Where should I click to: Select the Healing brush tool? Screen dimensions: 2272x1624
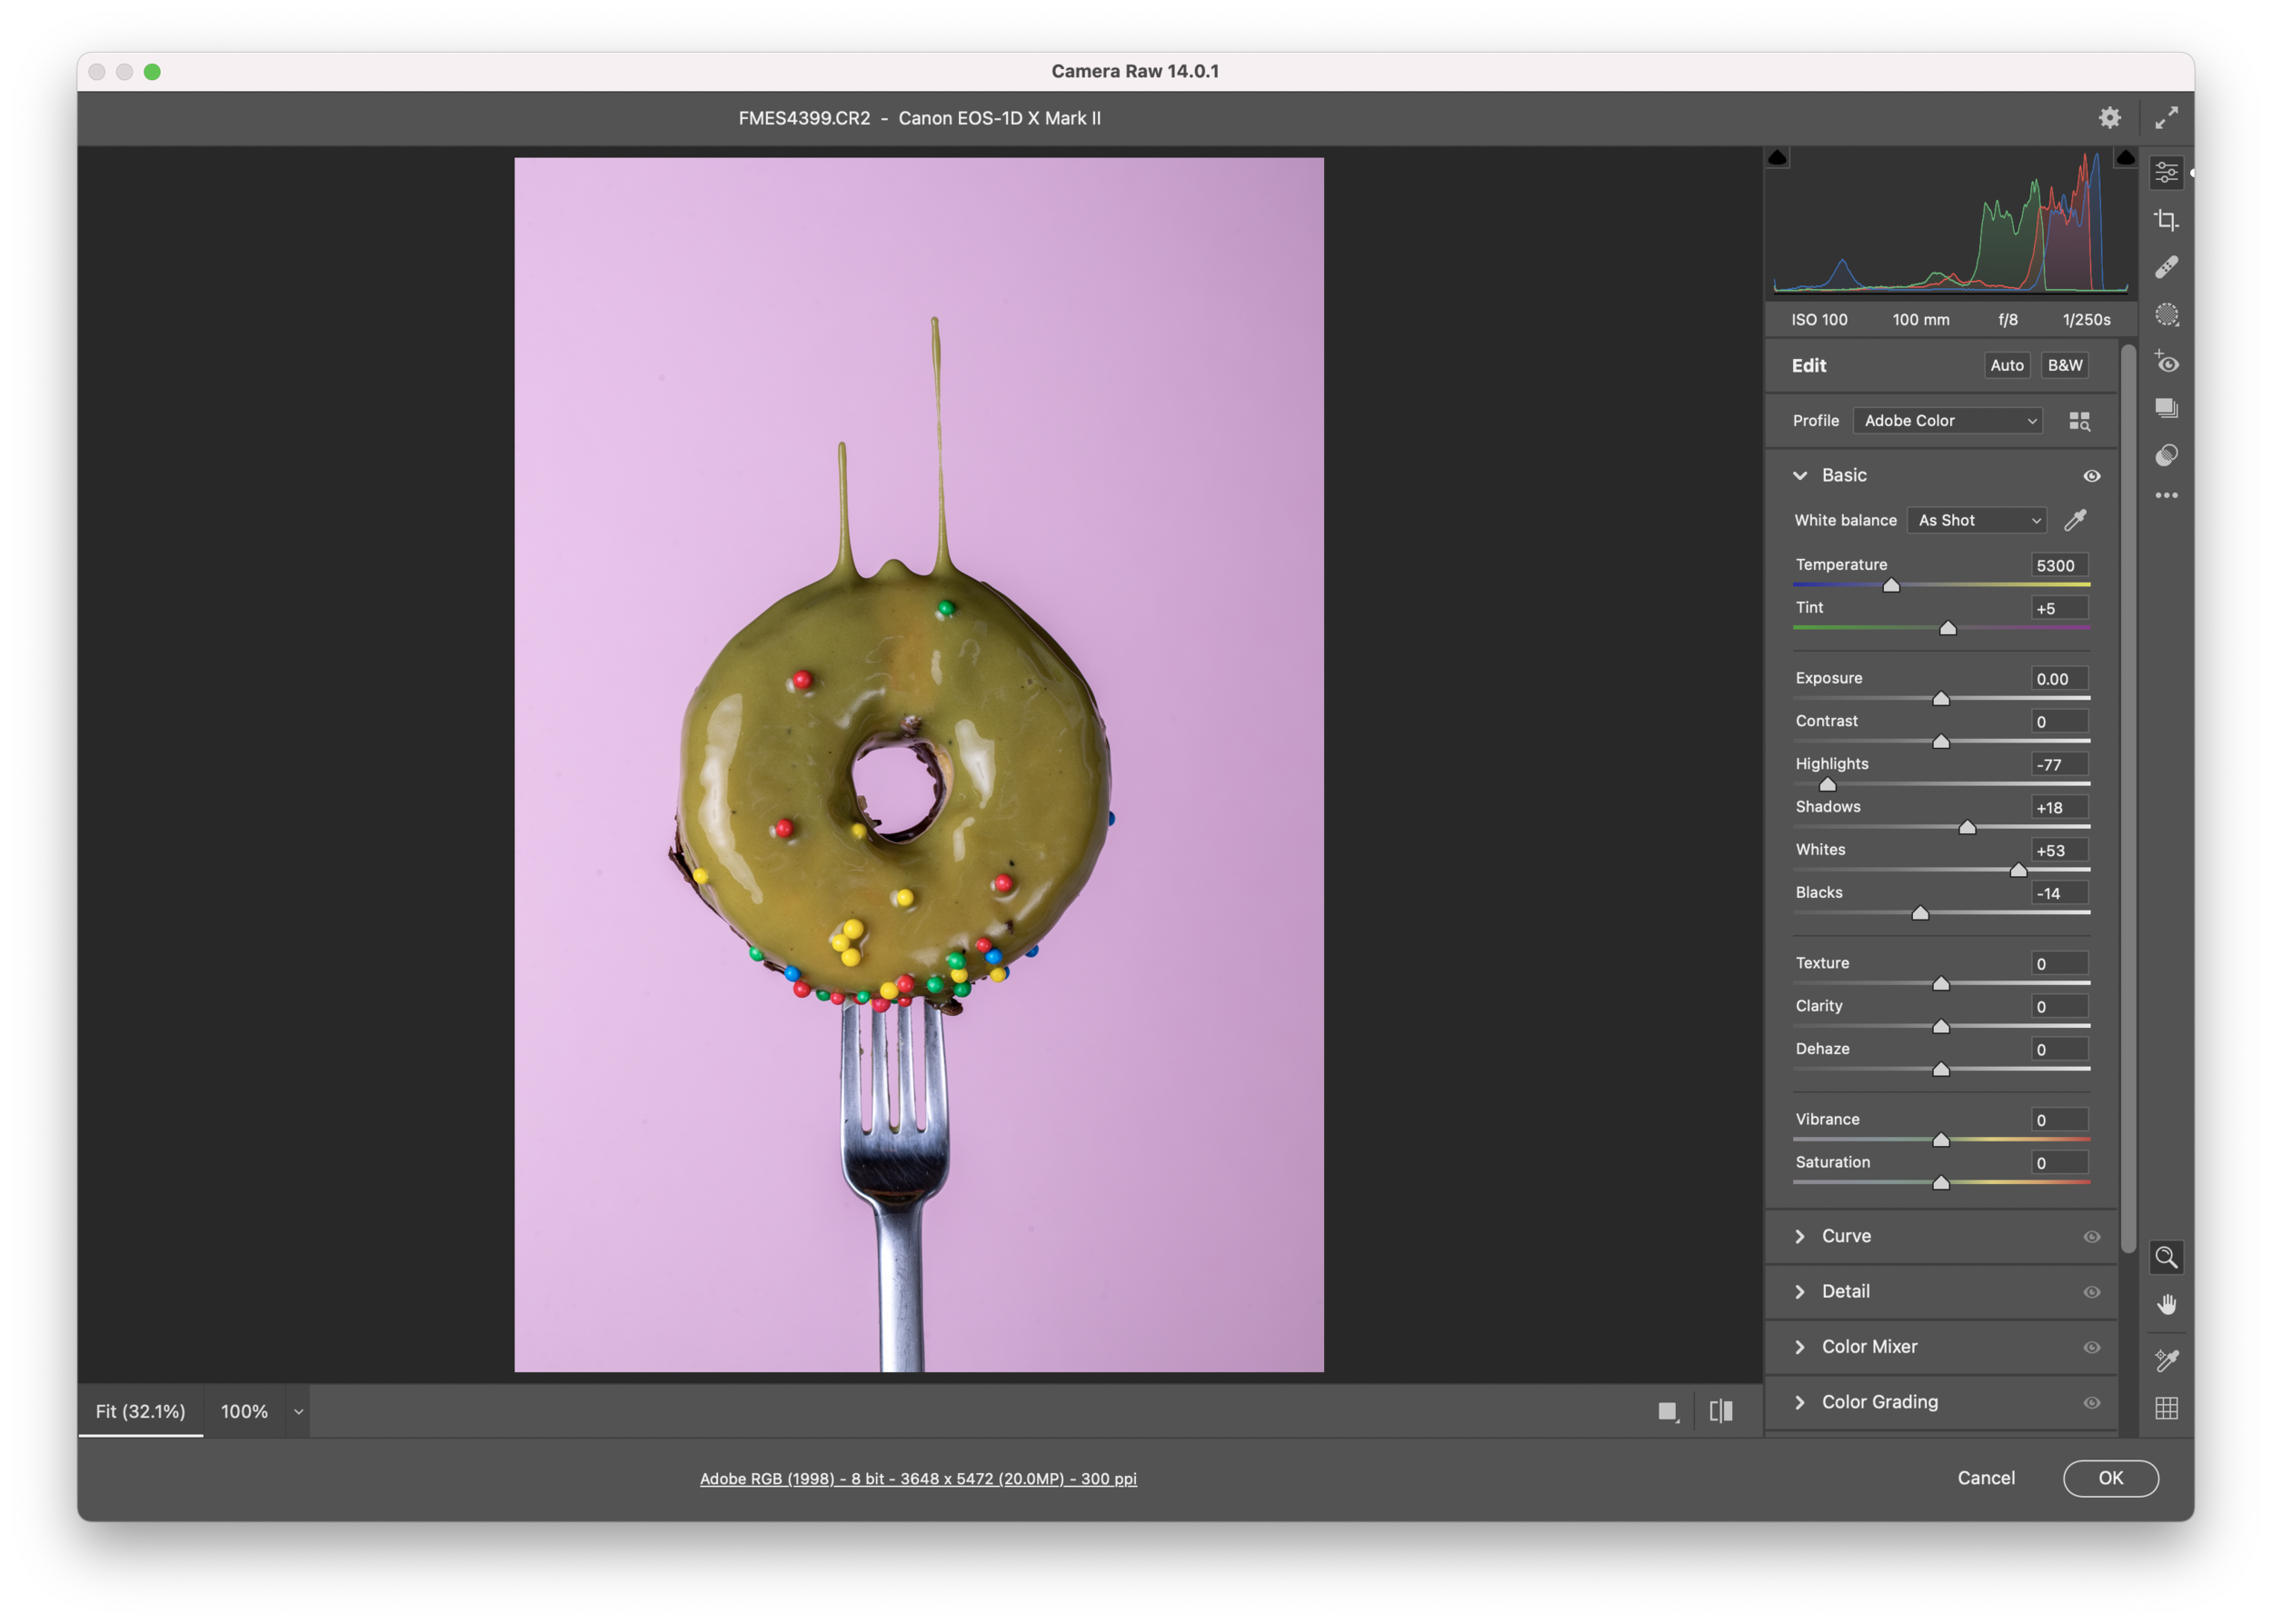coord(2166,267)
